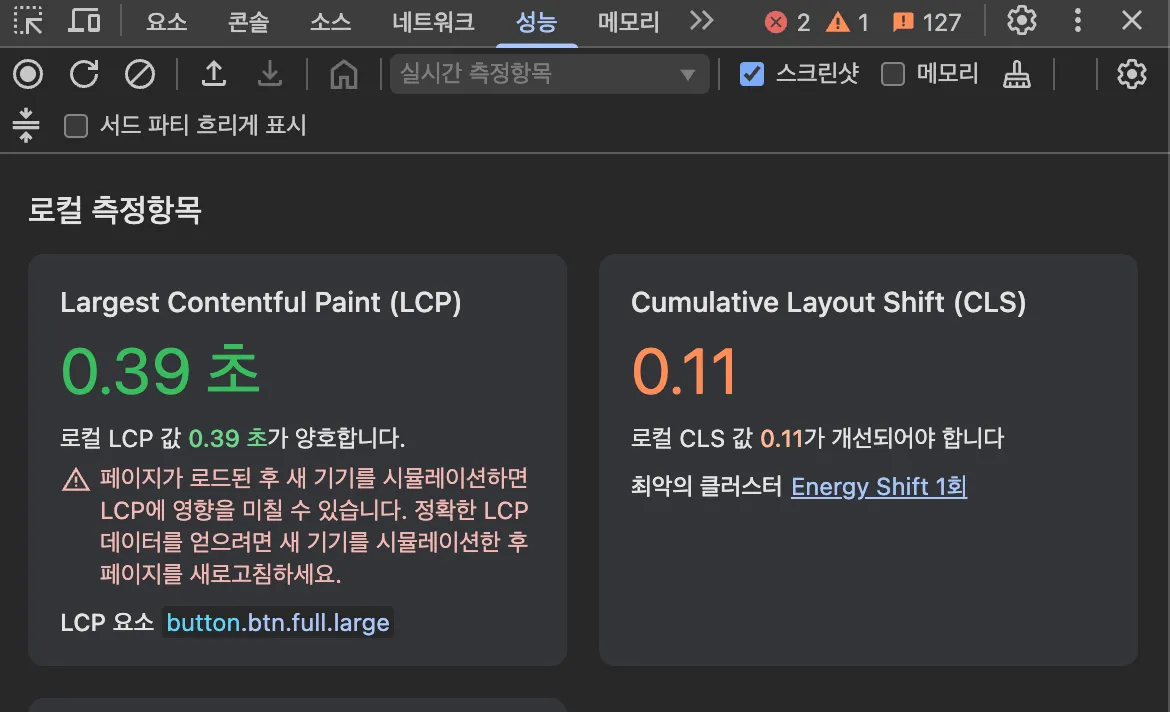
Task: Activate the element inspector picker icon
Action: point(28,21)
